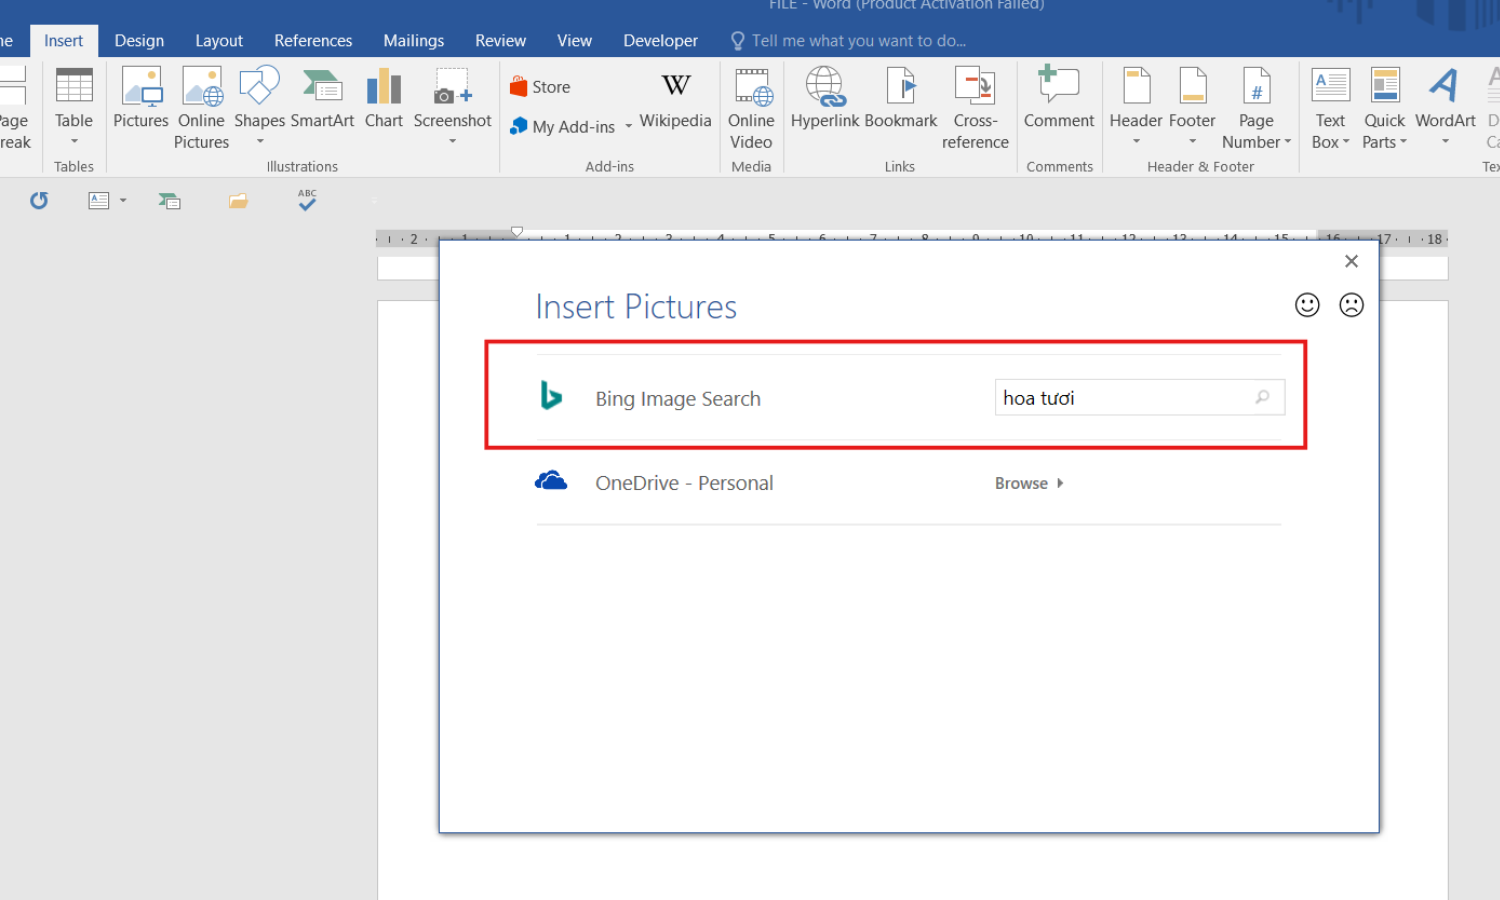The height and width of the screenshot is (900, 1500).
Task: Switch to the Design tab
Action: [139, 41]
